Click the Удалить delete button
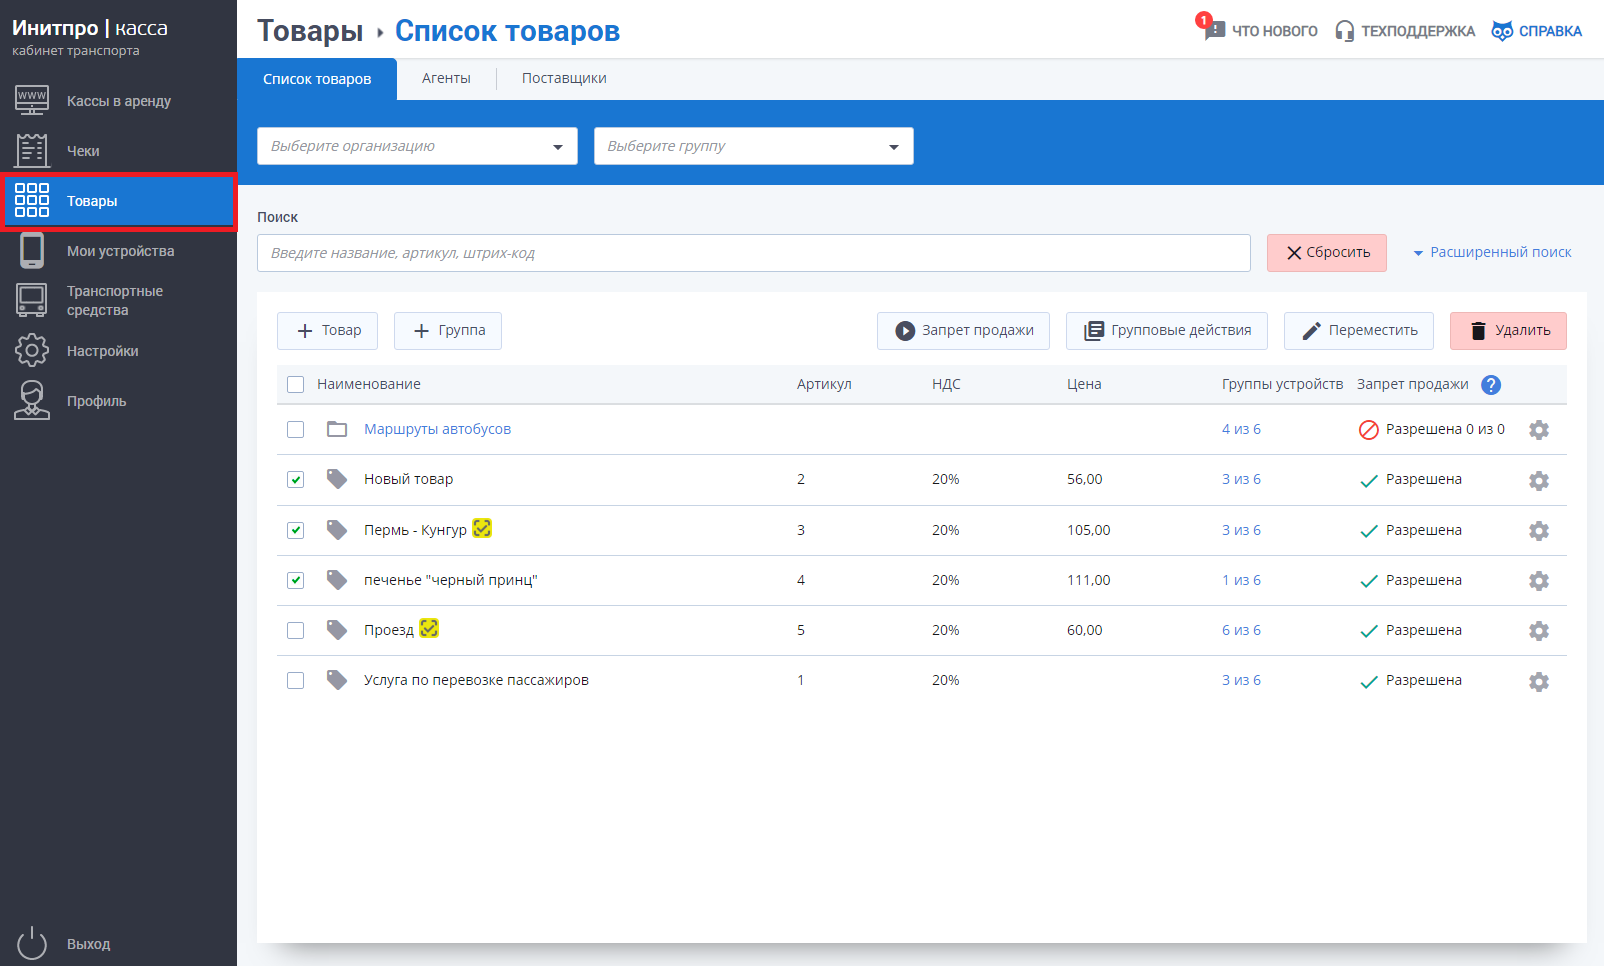1610x970 pixels. coord(1507,331)
